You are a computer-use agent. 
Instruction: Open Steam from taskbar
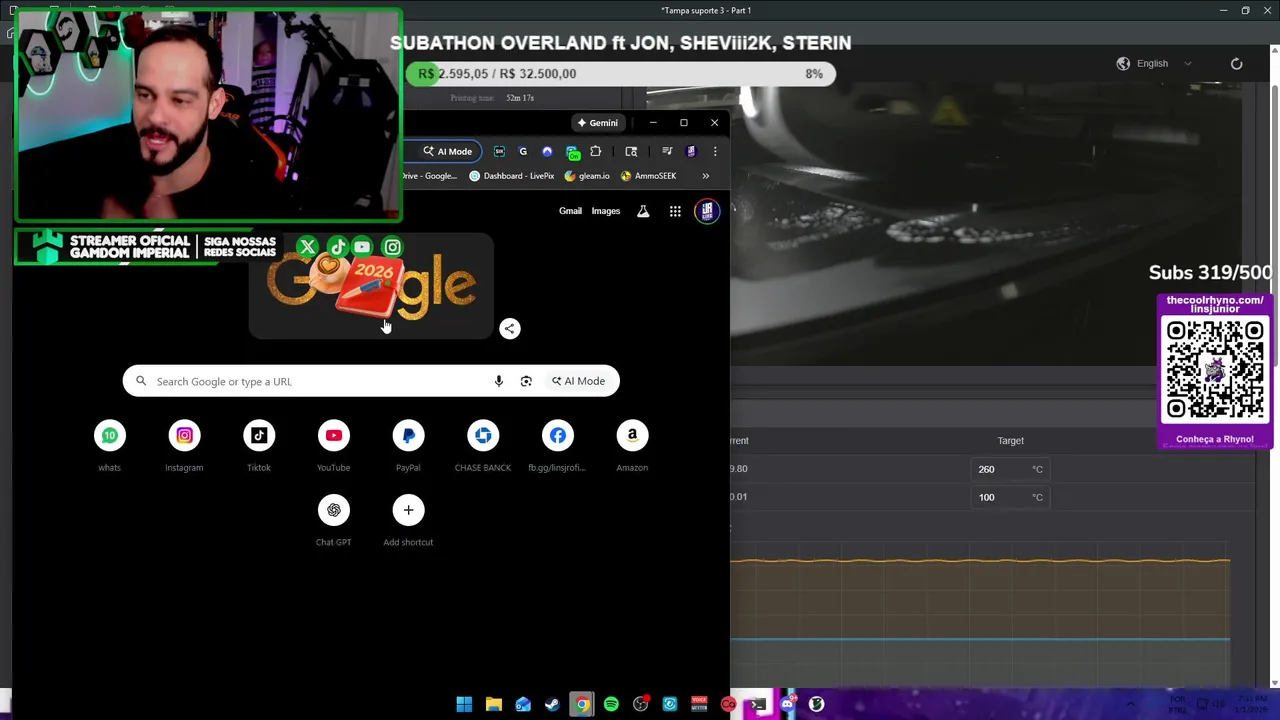(552, 705)
